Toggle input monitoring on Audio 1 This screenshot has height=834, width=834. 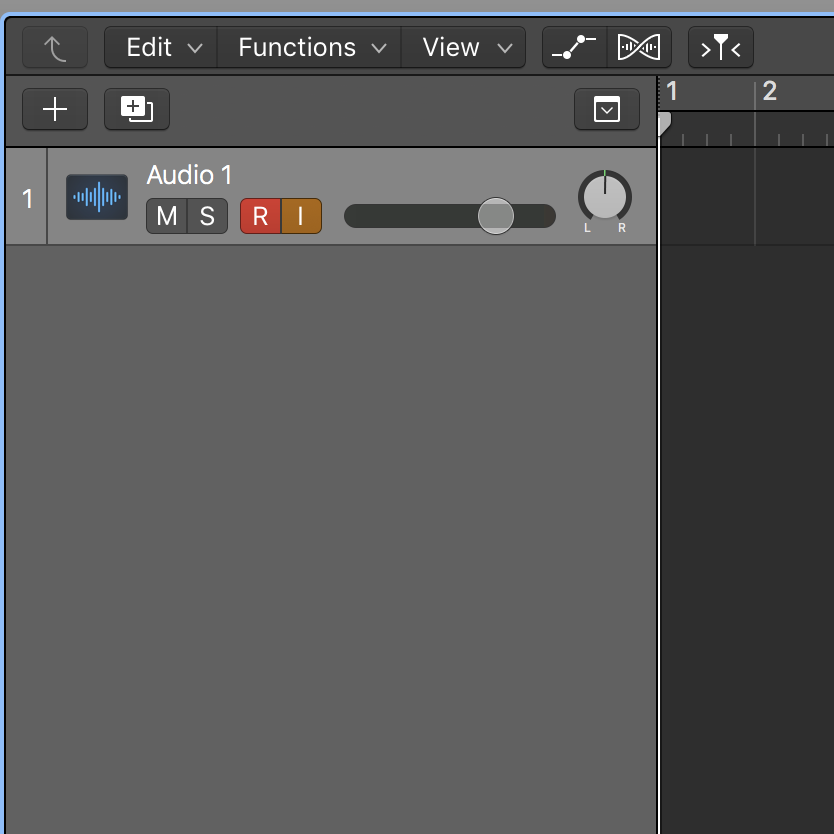pos(301,216)
